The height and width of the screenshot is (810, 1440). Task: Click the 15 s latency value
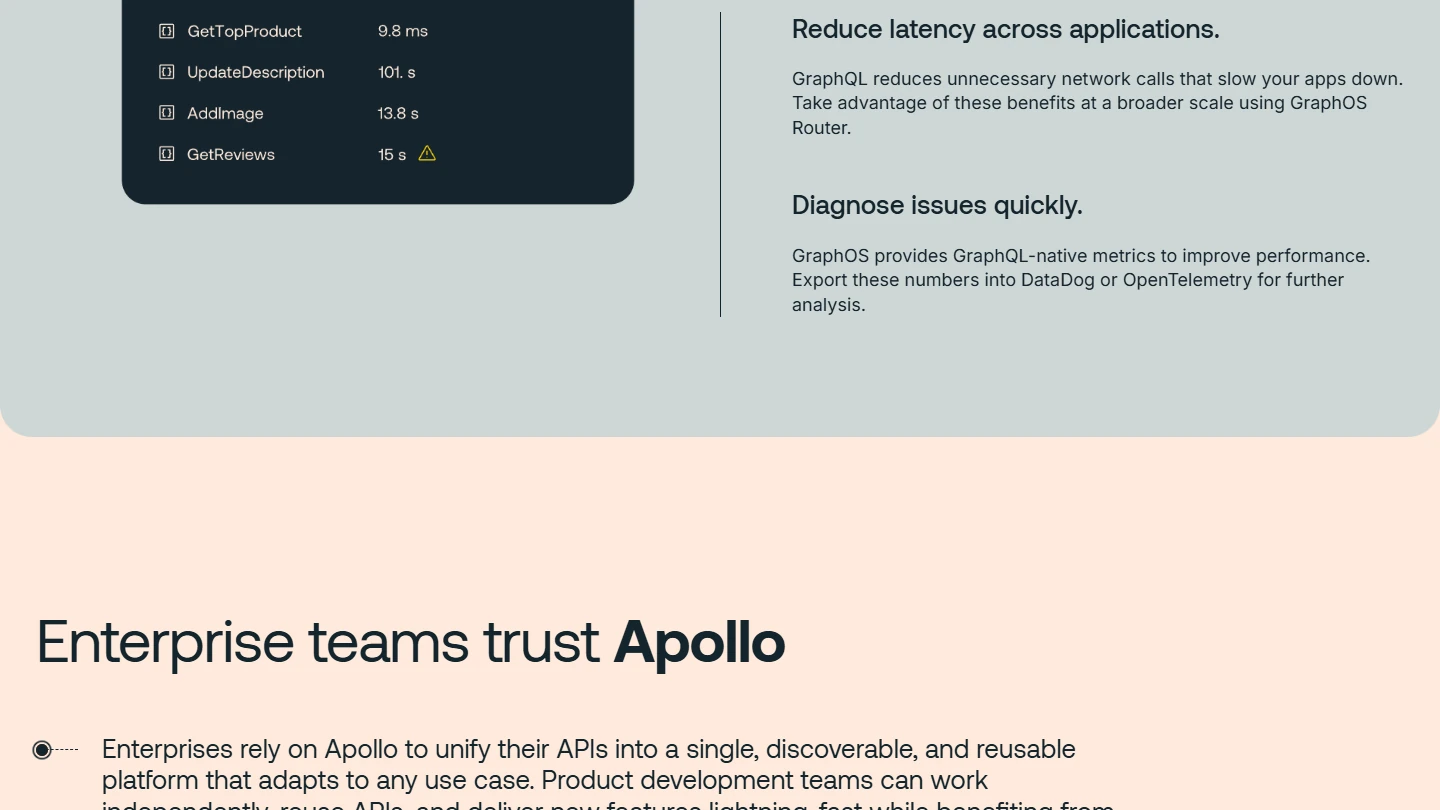pos(392,154)
